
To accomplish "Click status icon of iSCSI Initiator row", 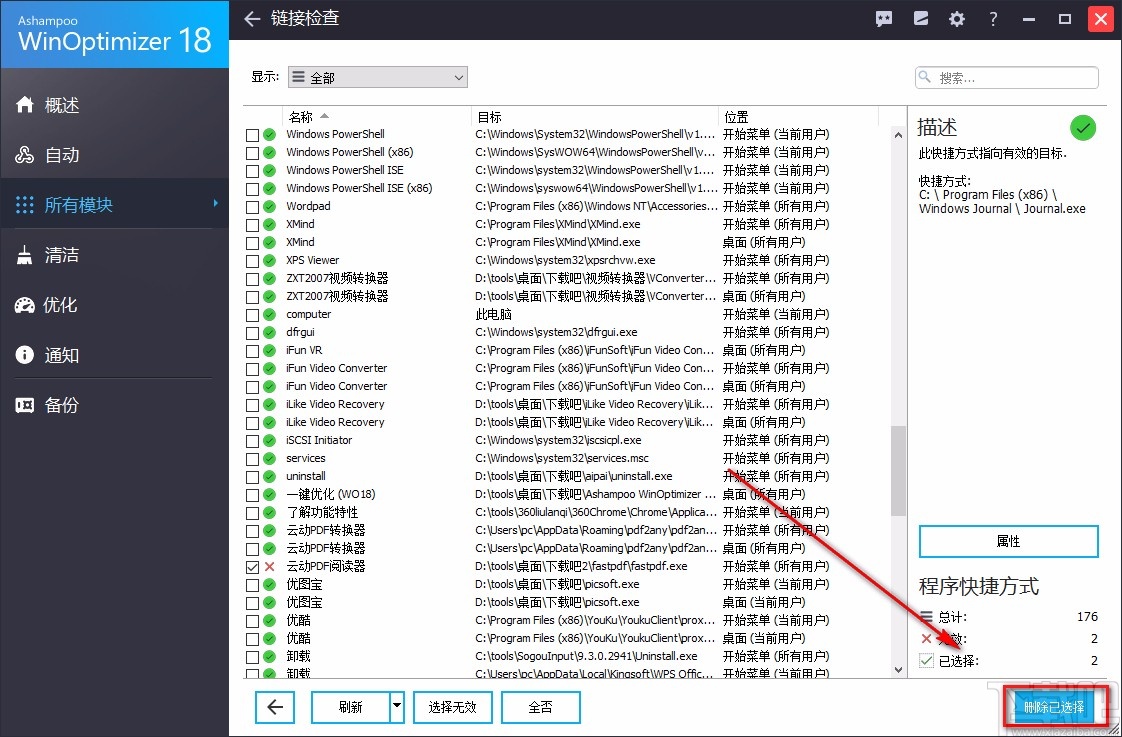I will (x=269, y=441).
